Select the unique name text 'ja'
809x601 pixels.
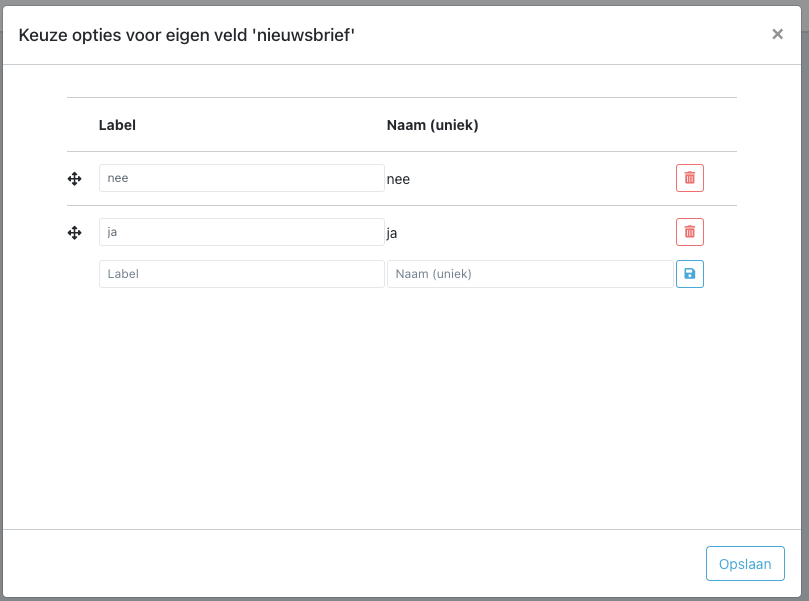click(x=392, y=233)
